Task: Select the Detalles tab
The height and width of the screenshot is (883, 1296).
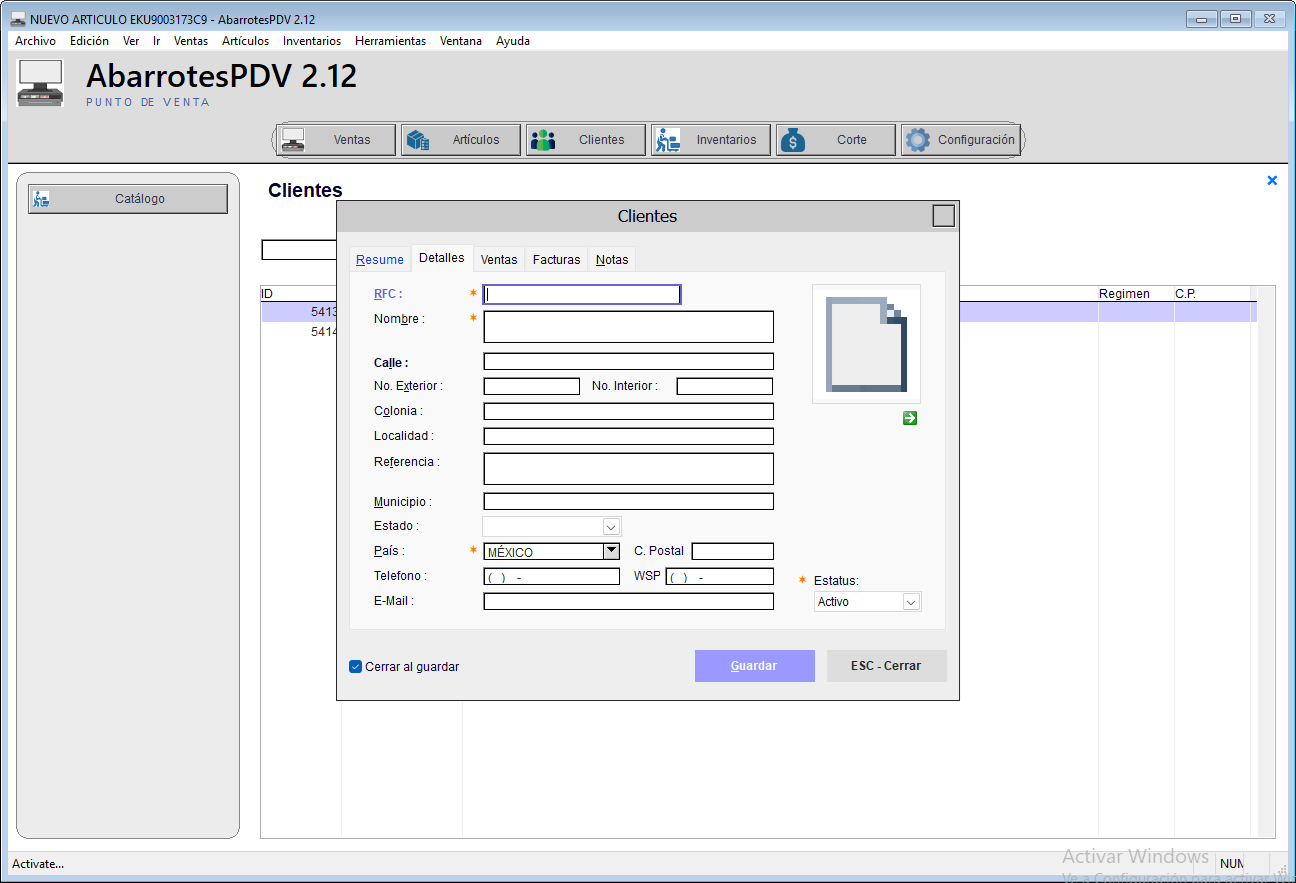Action: [x=441, y=258]
